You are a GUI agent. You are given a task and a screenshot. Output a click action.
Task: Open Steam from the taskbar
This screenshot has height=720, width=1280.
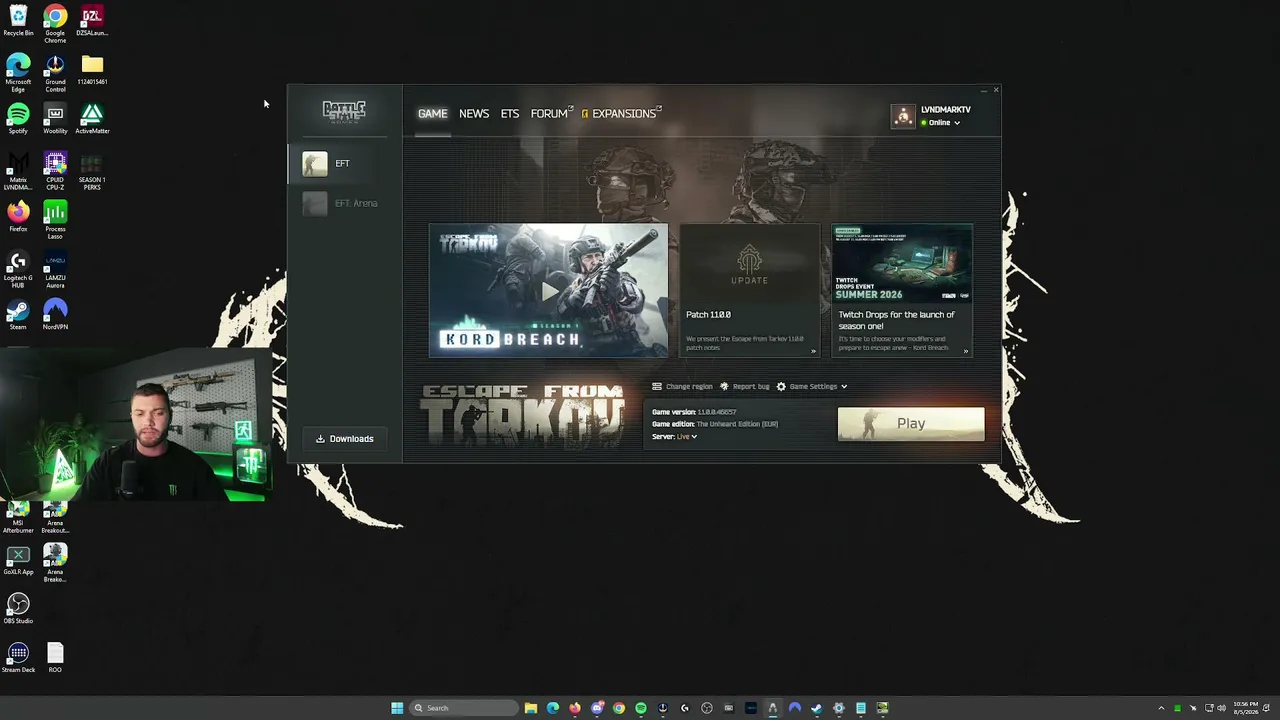817,708
